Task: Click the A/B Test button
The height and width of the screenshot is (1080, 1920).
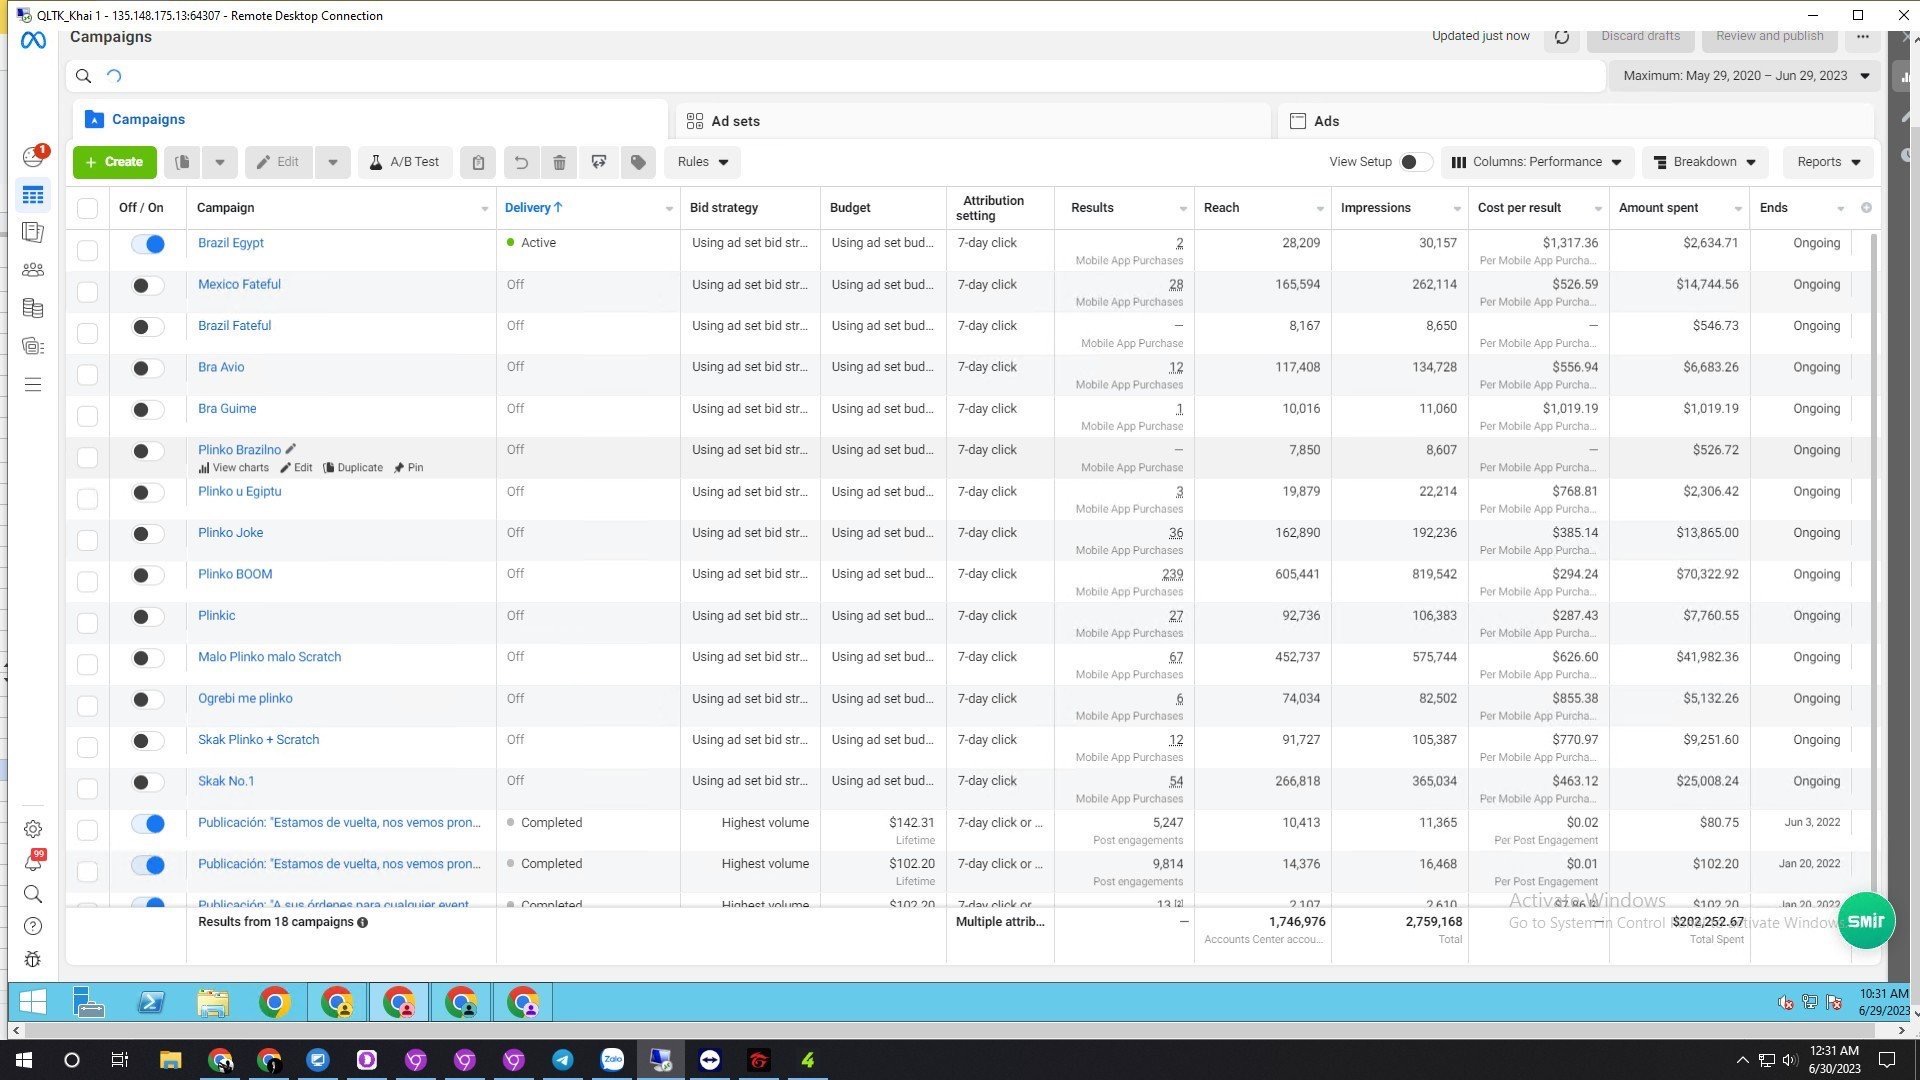Action: click(x=404, y=162)
